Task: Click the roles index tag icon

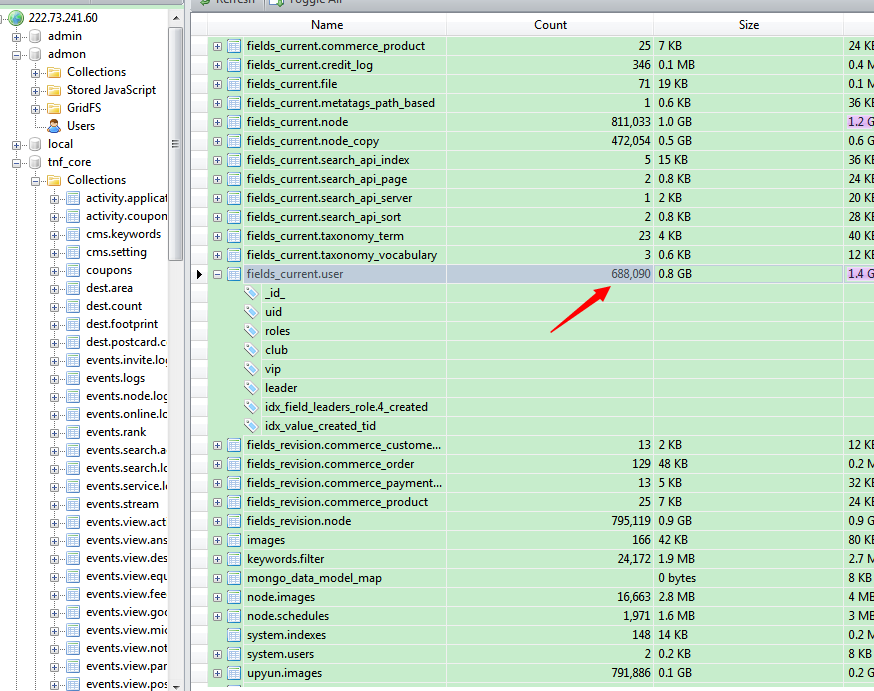Action: click(251, 331)
